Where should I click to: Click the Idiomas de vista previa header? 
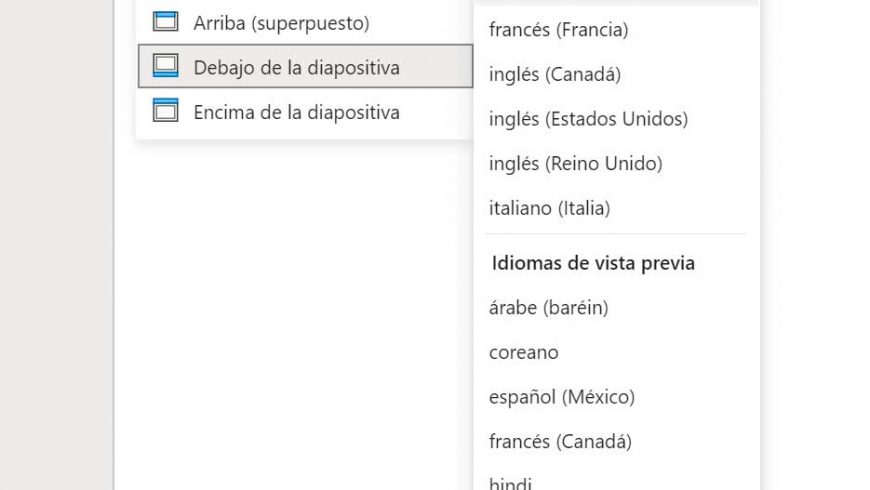point(593,262)
